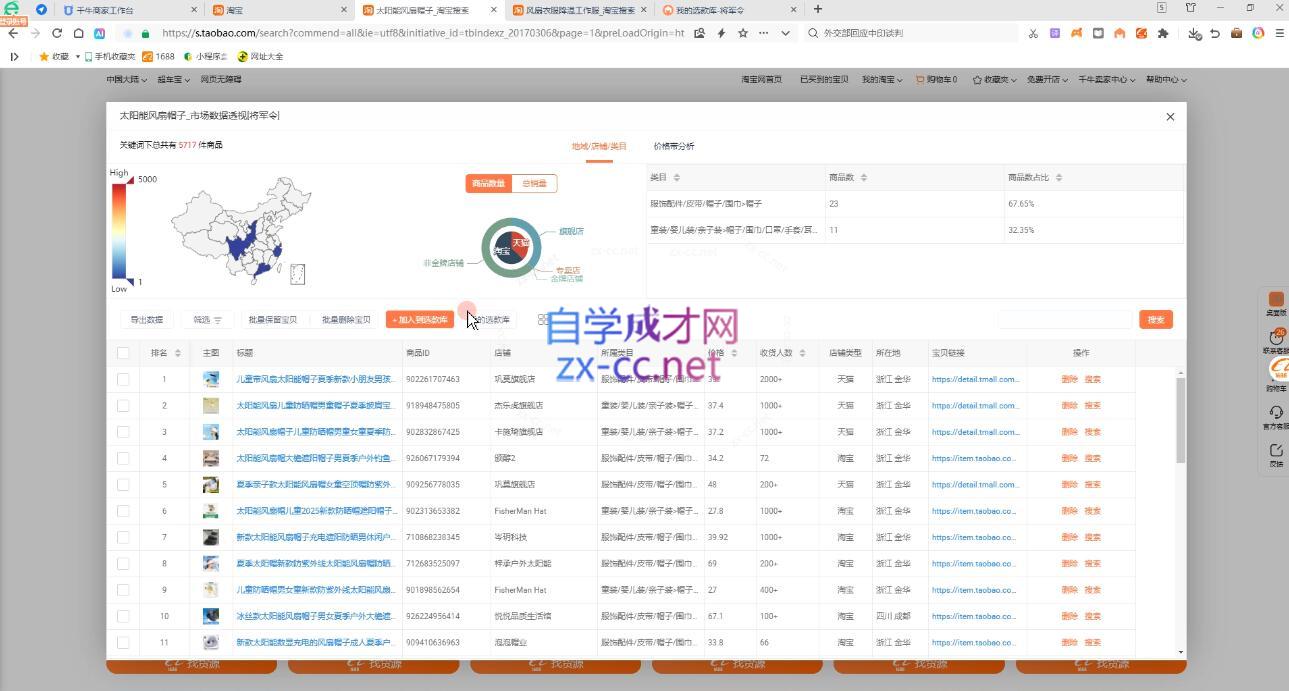This screenshot has height=691, width=1289.
Task: Switch to the 价格带分析 tab
Action: tap(674, 146)
